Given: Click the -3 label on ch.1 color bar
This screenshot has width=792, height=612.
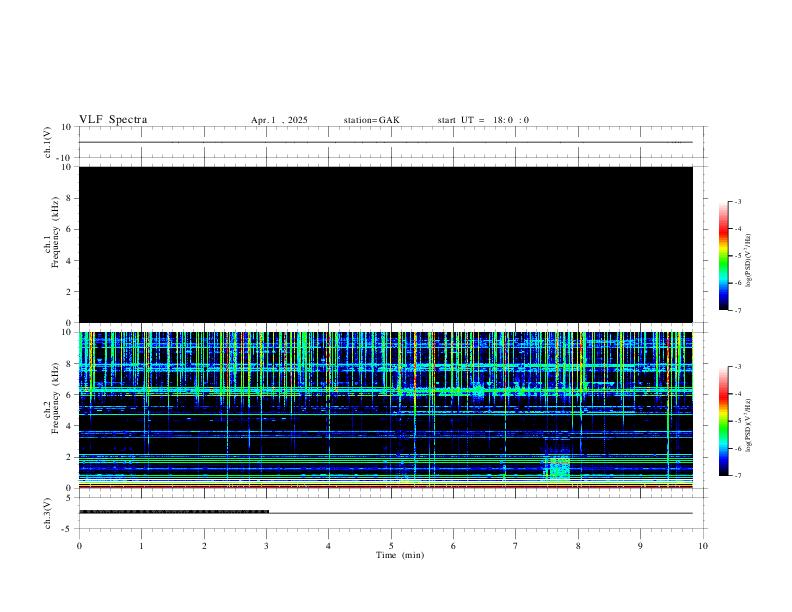Looking at the screenshot, I should point(738,201).
